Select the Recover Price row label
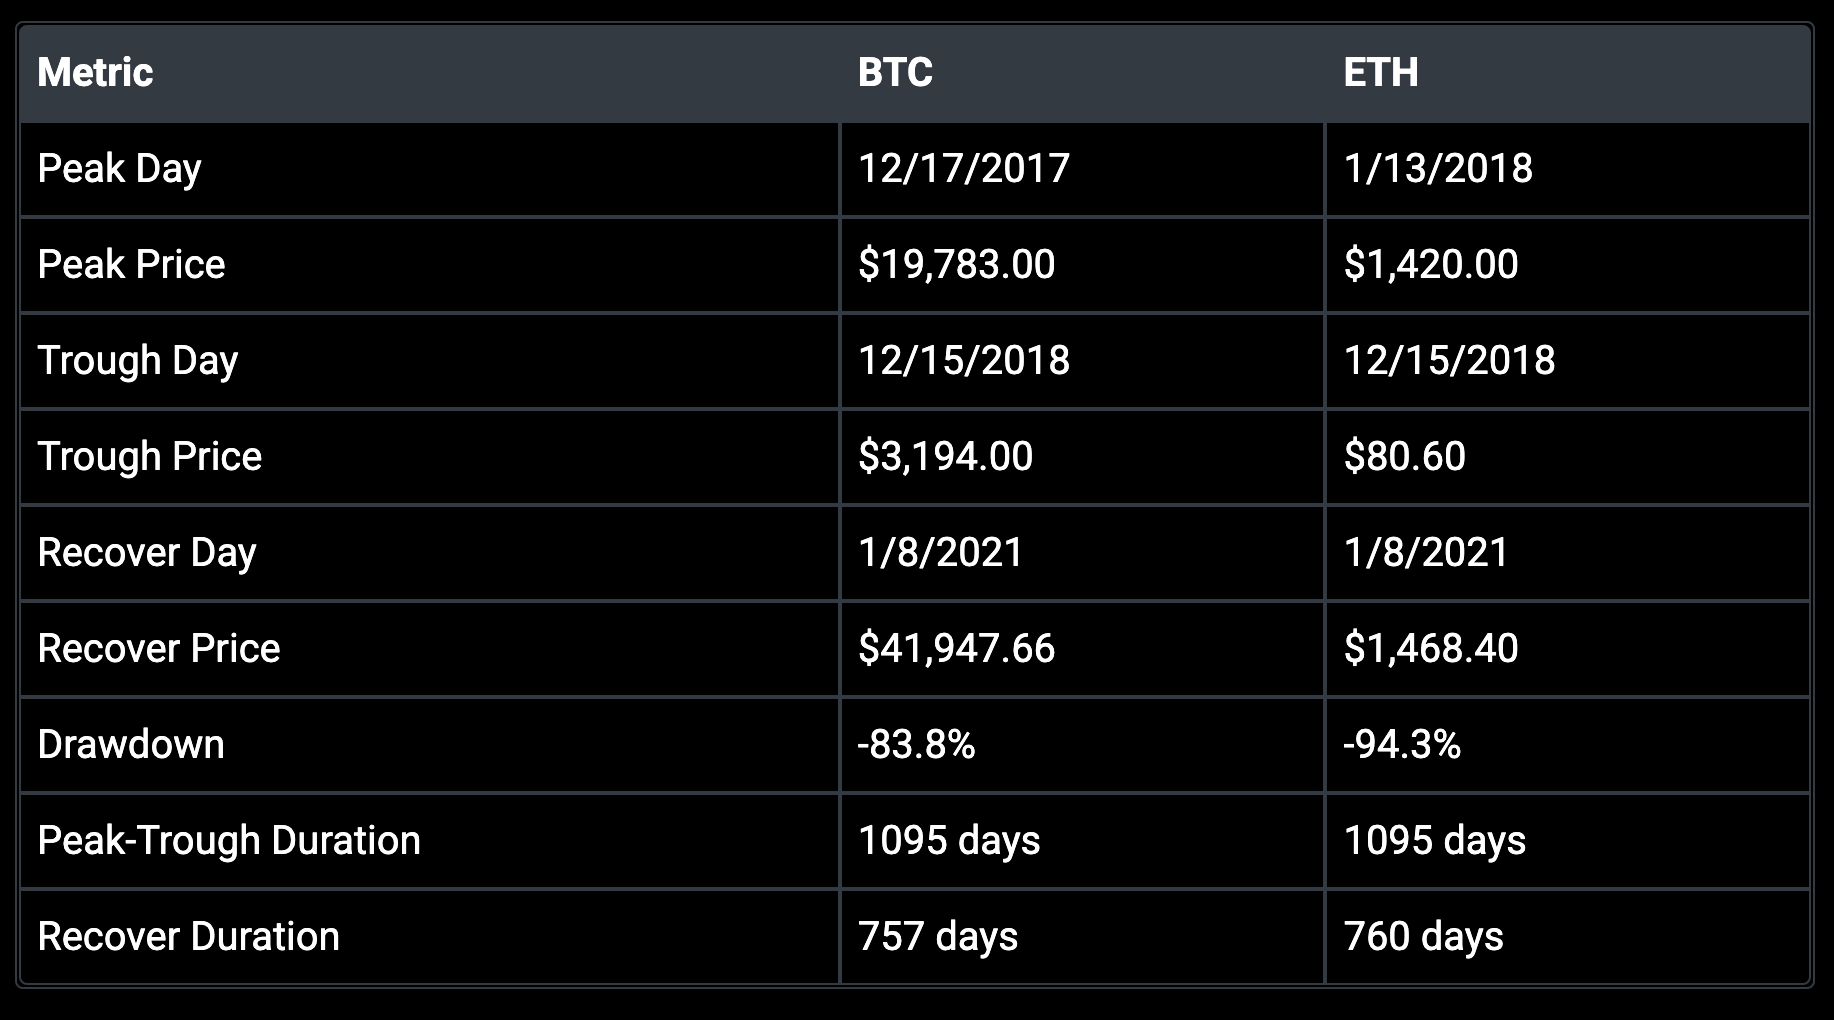The image size is (1834, 1020). [159, 648]
